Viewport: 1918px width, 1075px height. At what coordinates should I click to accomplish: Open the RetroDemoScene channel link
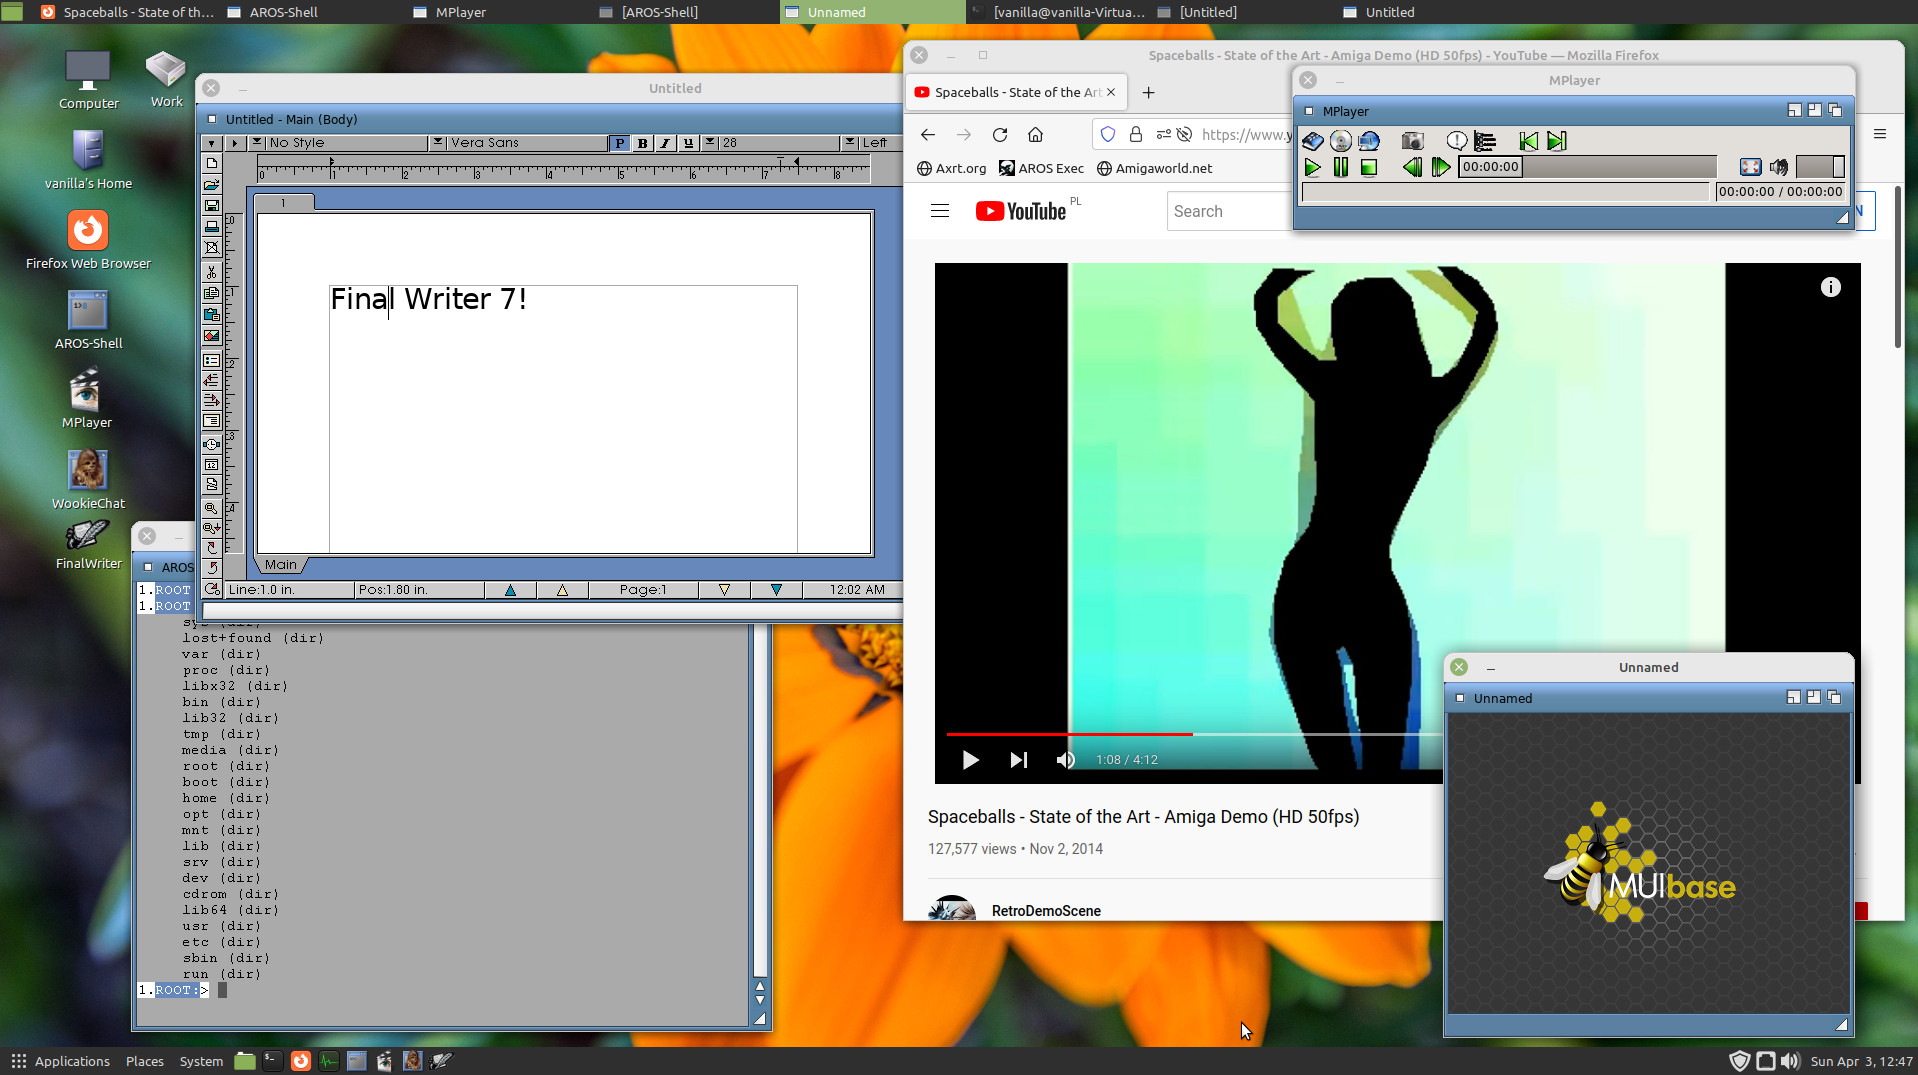[1045, 910]
